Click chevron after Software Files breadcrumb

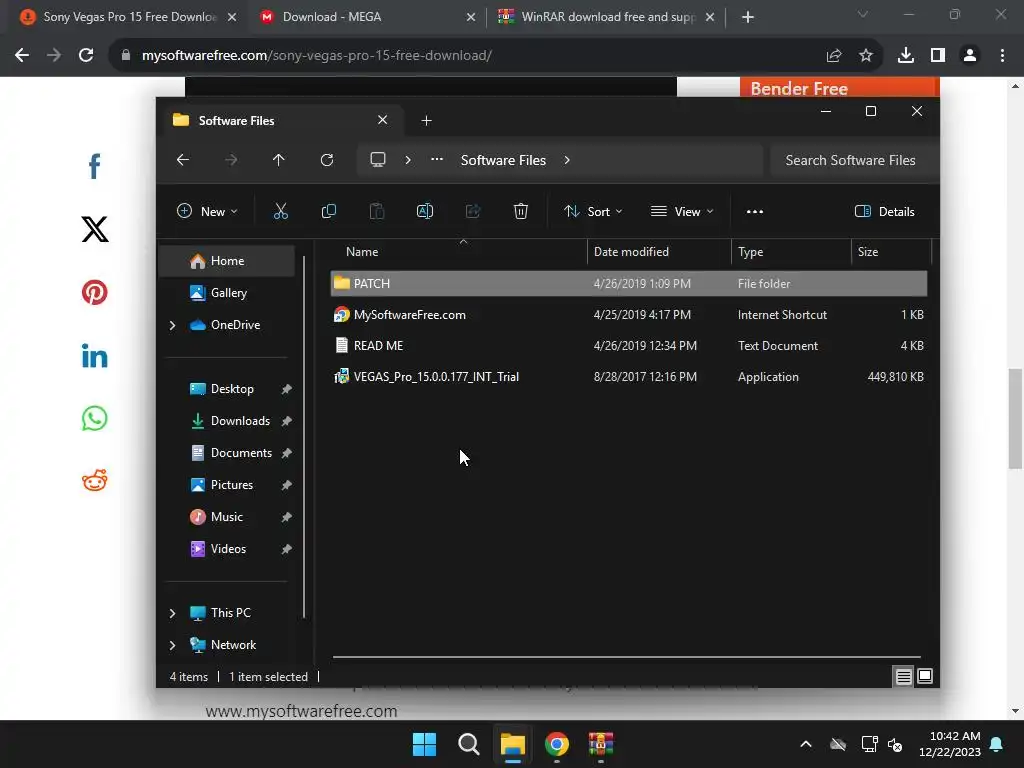567,160
